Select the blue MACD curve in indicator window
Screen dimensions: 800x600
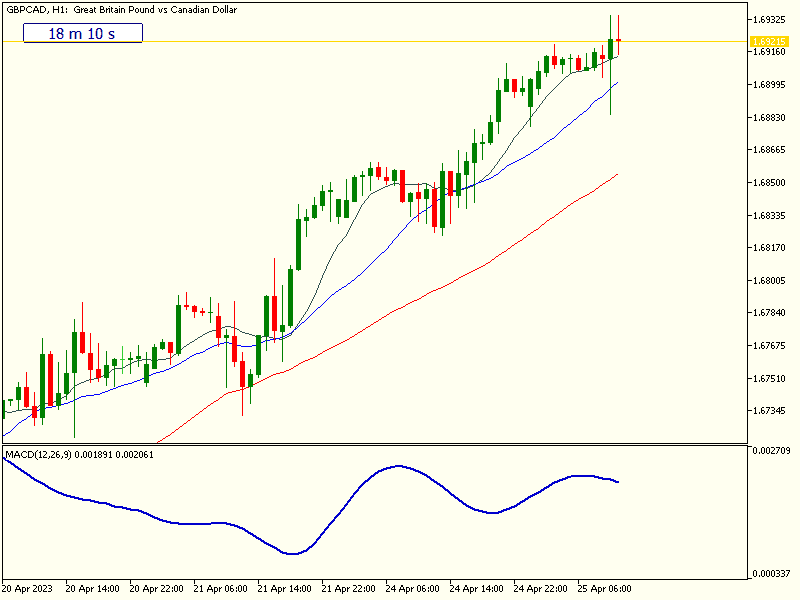pyautogui.click(x=400, y=466)
